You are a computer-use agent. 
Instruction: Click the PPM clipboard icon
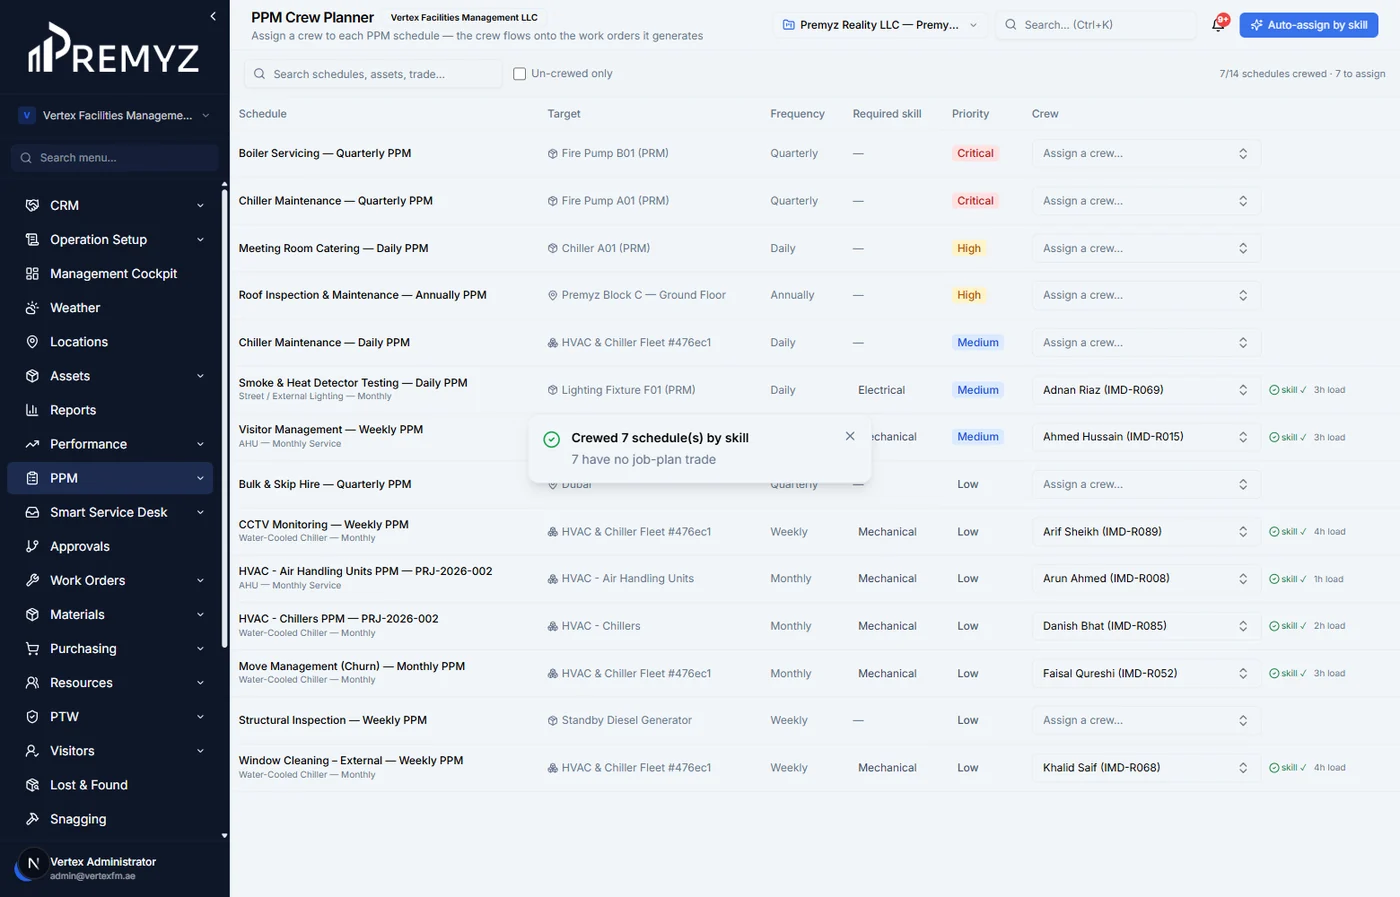click(x=32, y=478)
